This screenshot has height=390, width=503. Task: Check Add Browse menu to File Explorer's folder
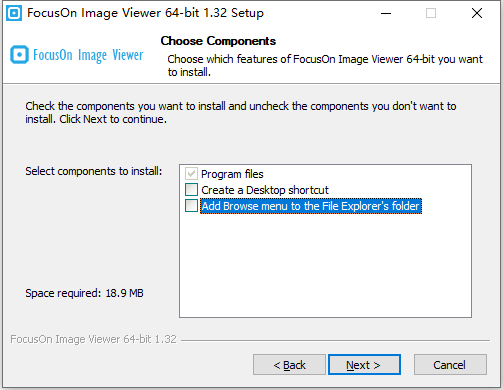tap(191, 206)
